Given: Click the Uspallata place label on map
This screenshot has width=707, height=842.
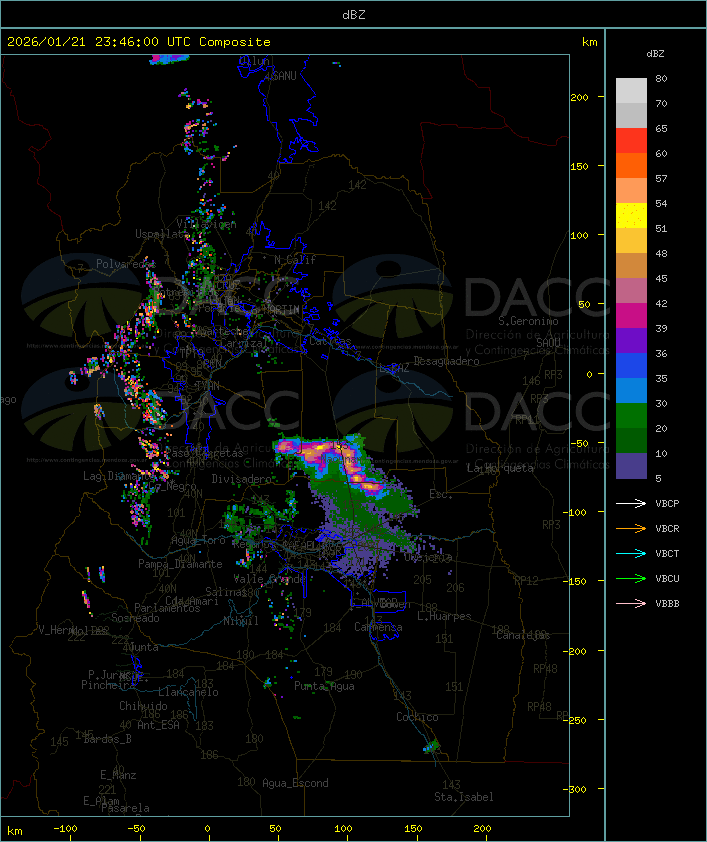Looking at the screenshot, I should point(162,234).
